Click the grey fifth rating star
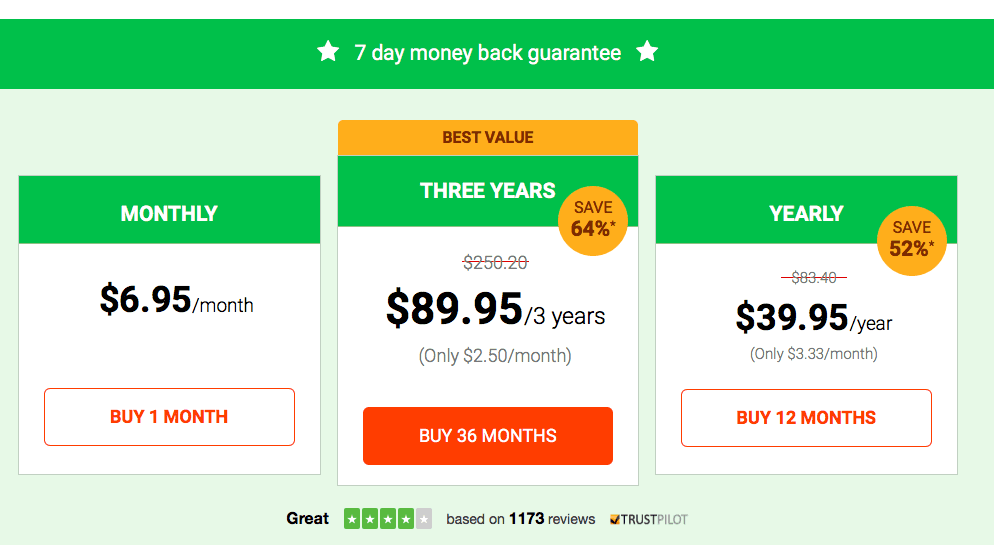Viewport: 994px width, 545px height. coord(424,519)
